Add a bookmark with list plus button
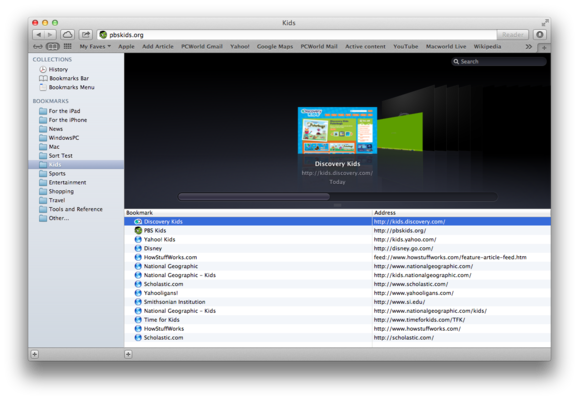579x400 pixels. [x=128, y=354]
